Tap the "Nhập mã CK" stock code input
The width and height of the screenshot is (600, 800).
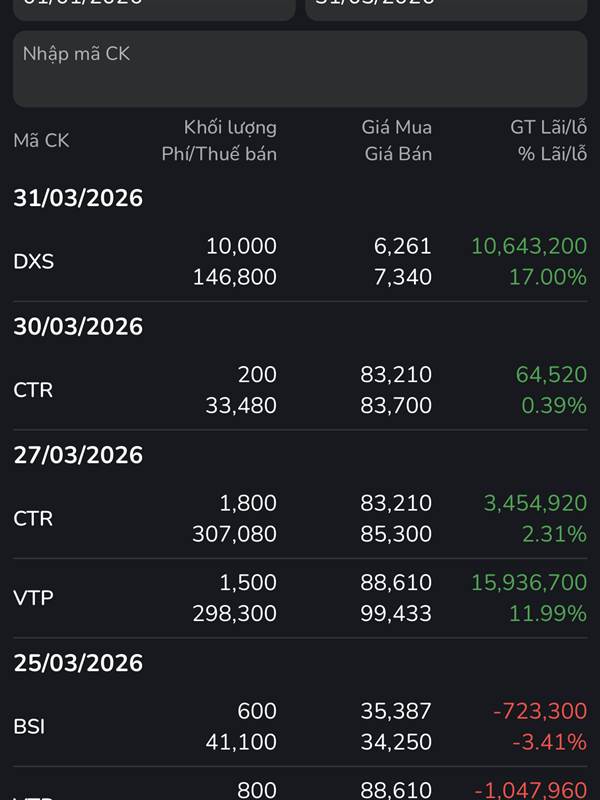pyautogui.click(x=300, y=68)
